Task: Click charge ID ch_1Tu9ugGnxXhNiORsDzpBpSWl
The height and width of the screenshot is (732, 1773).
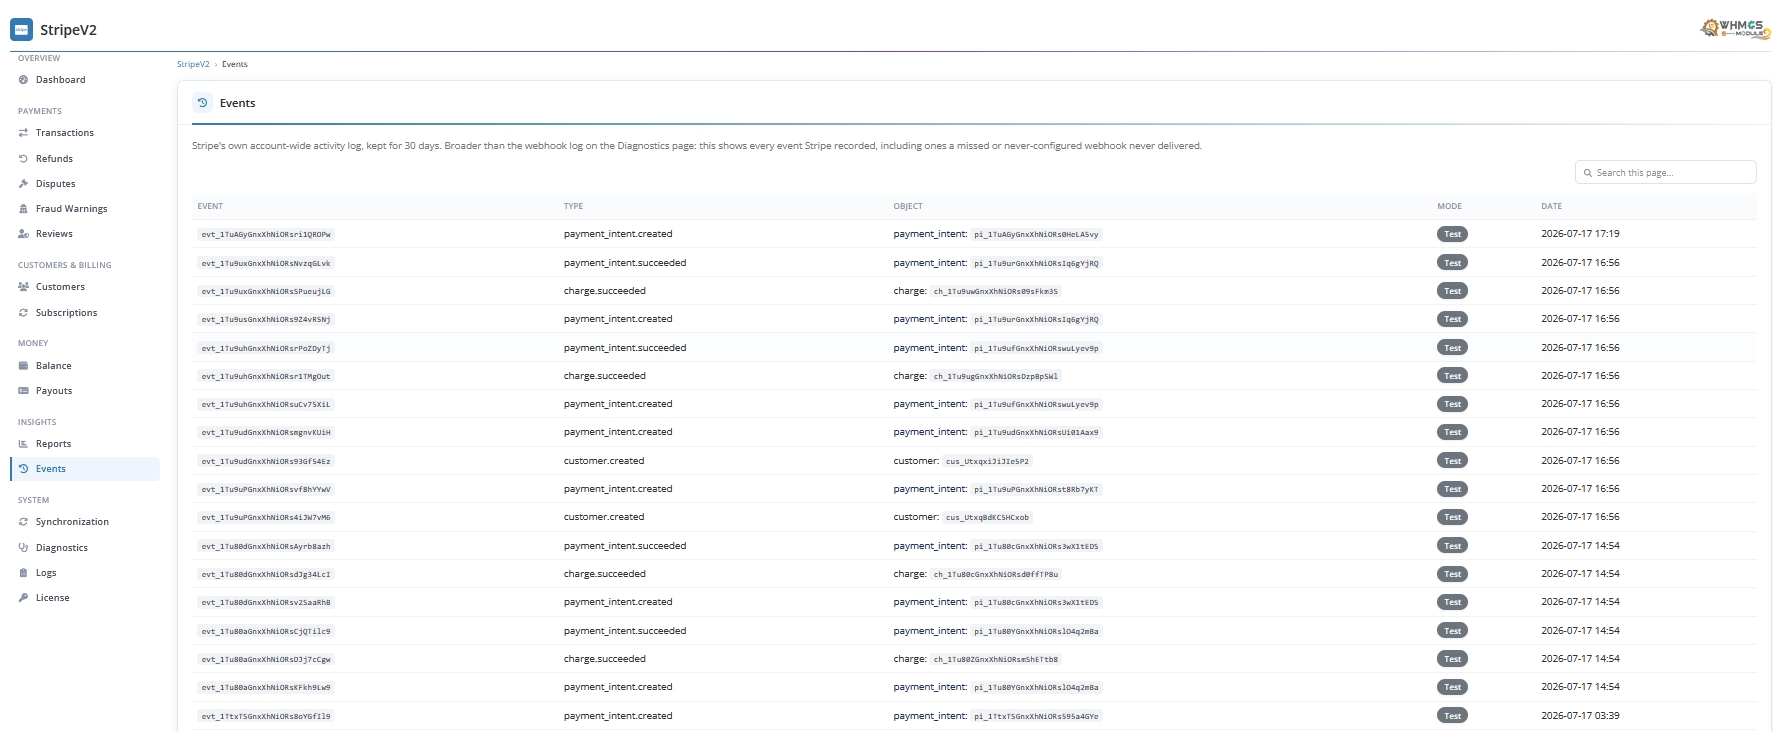Action: point(996,376)
